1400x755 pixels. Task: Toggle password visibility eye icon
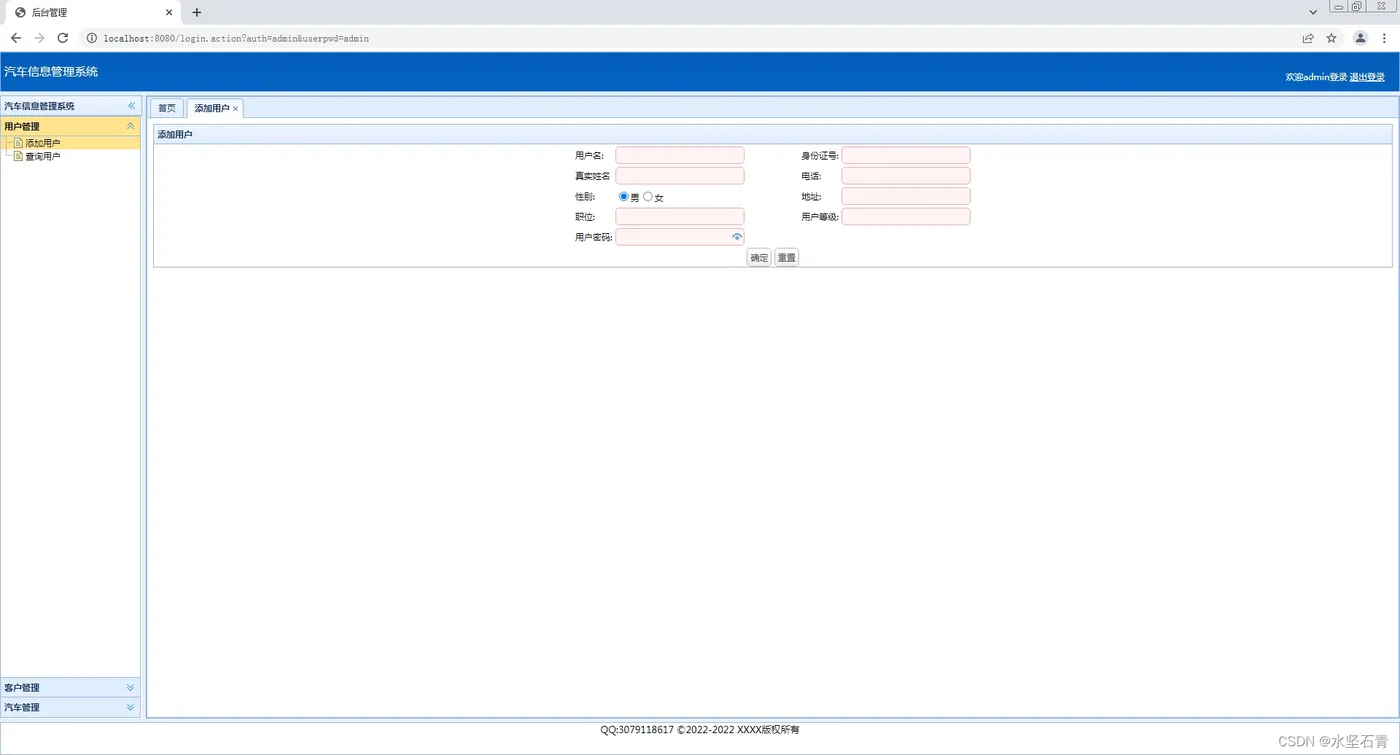737,237
